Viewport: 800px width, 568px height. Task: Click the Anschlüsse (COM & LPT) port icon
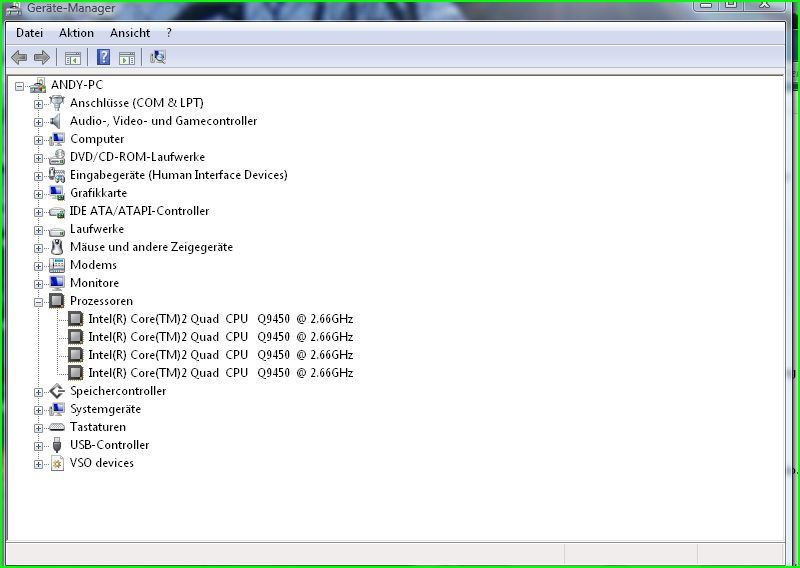tap(57, 103)
